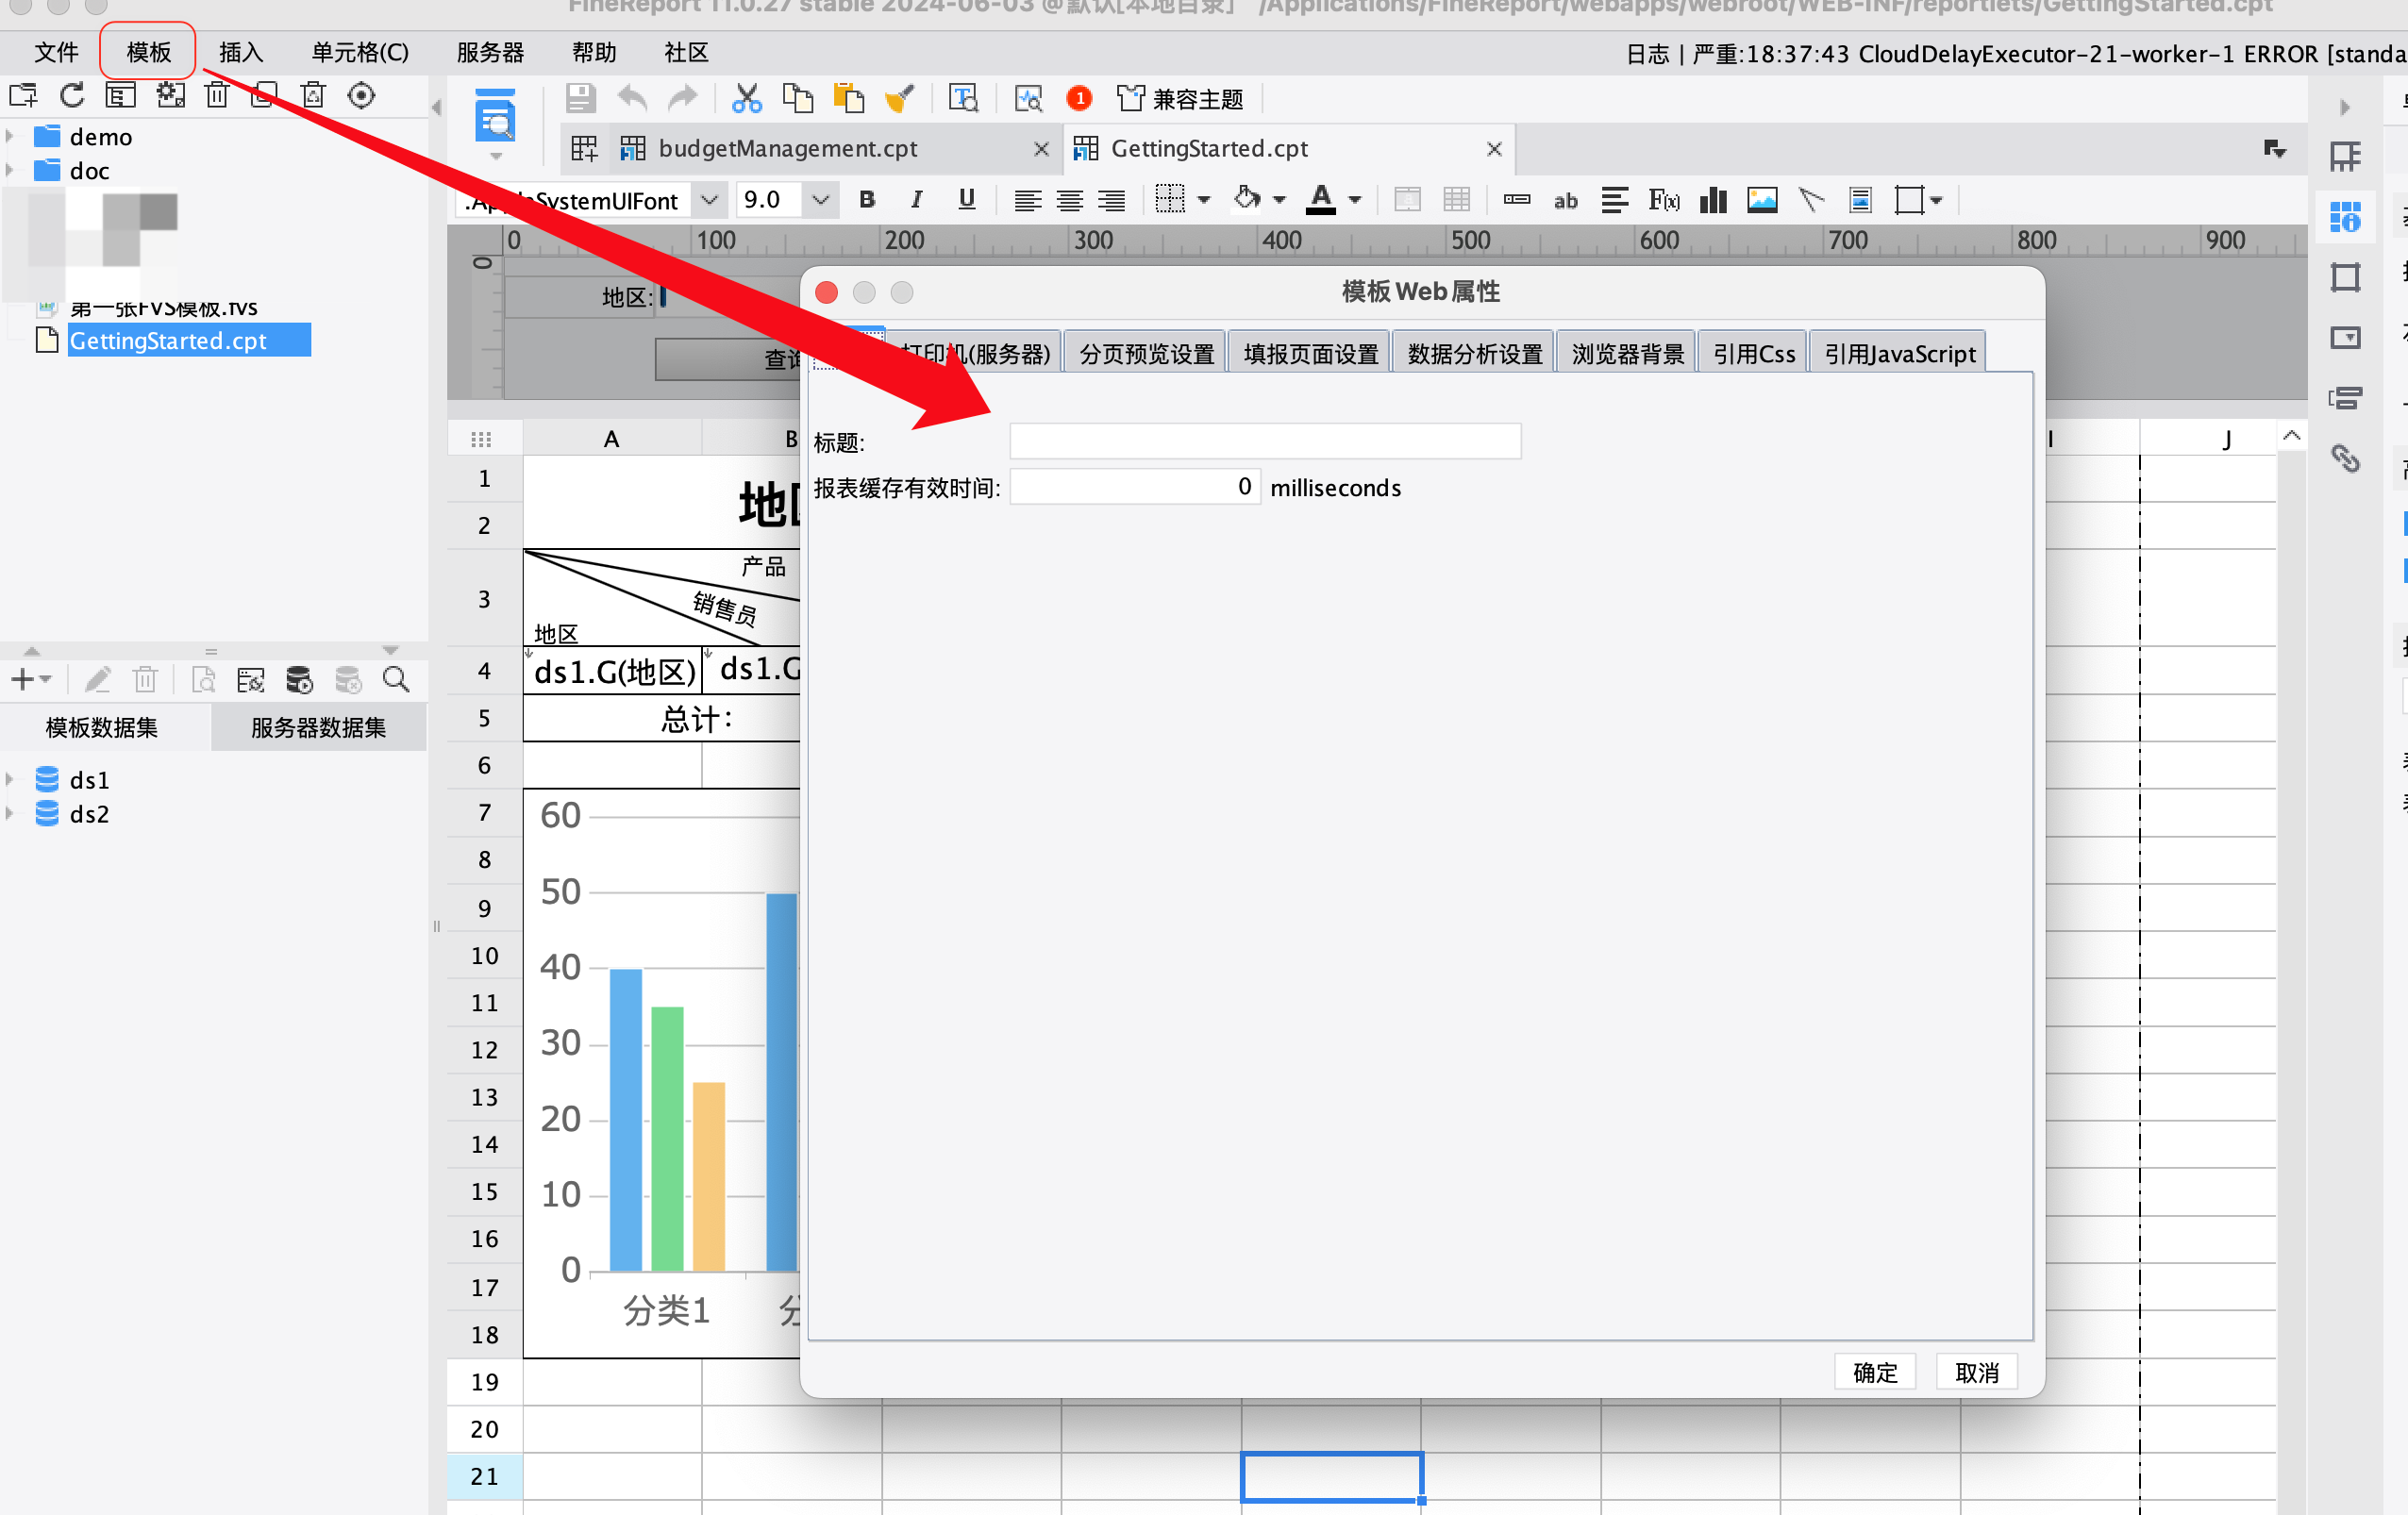Click the server dataset database icon

(299, 680)
